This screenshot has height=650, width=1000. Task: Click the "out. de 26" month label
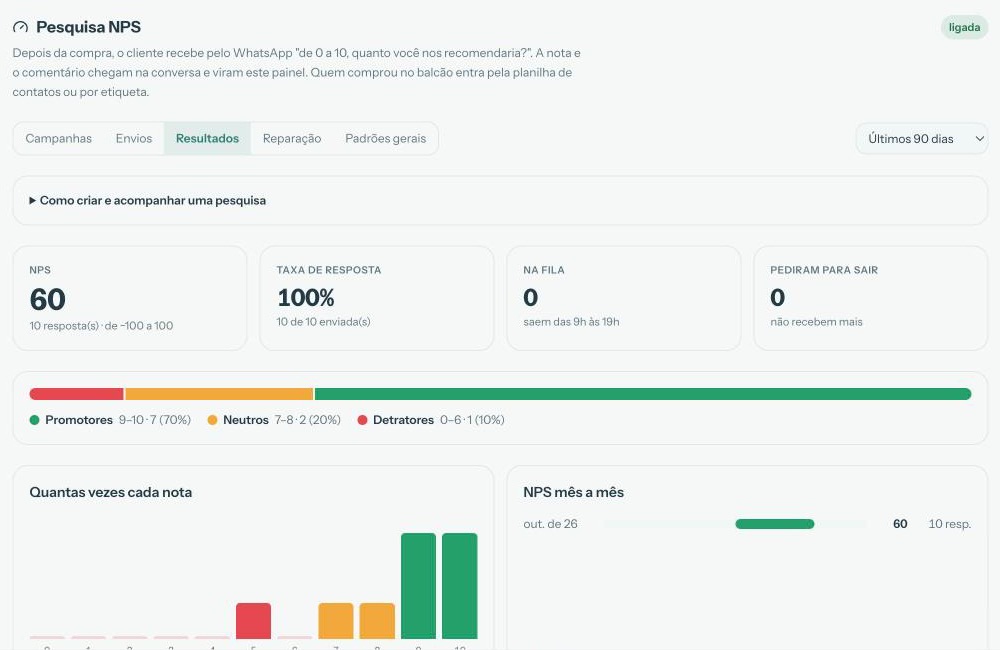click(550, 524)
